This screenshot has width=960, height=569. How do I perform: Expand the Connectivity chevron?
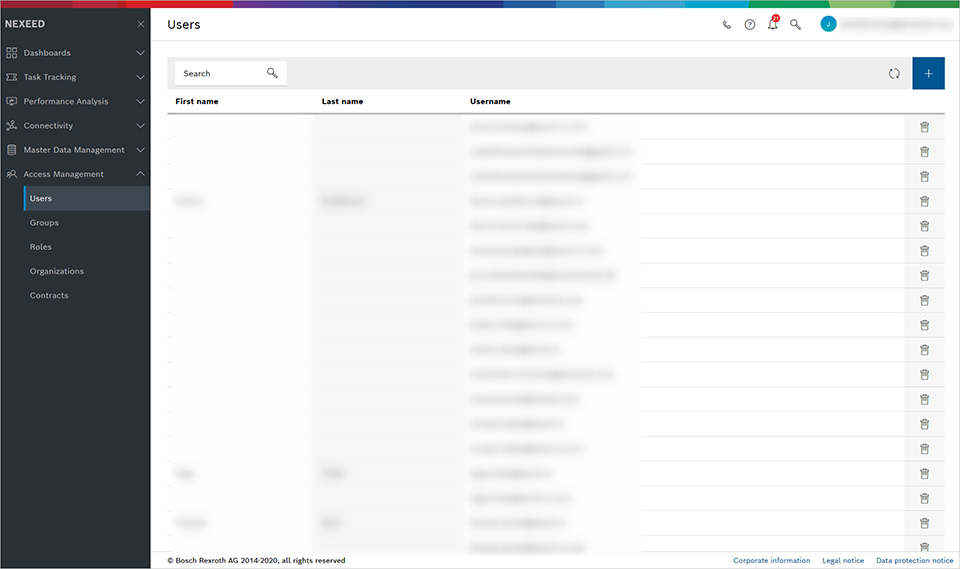point(140,126)
